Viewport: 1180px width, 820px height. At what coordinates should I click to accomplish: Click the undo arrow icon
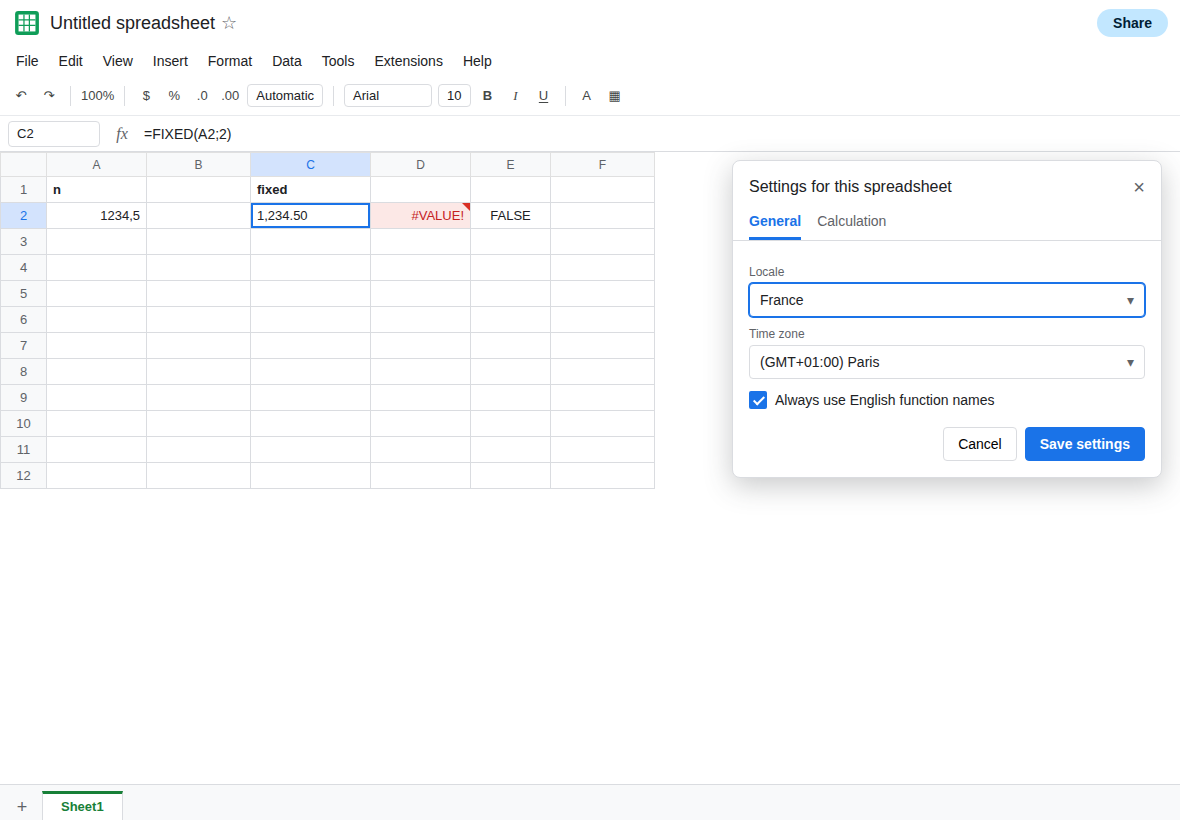pos(21,96)
